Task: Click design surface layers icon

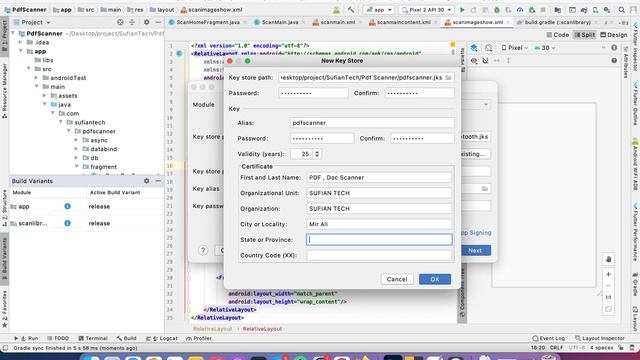Action: pyautogui.click(x=474, y=48)
